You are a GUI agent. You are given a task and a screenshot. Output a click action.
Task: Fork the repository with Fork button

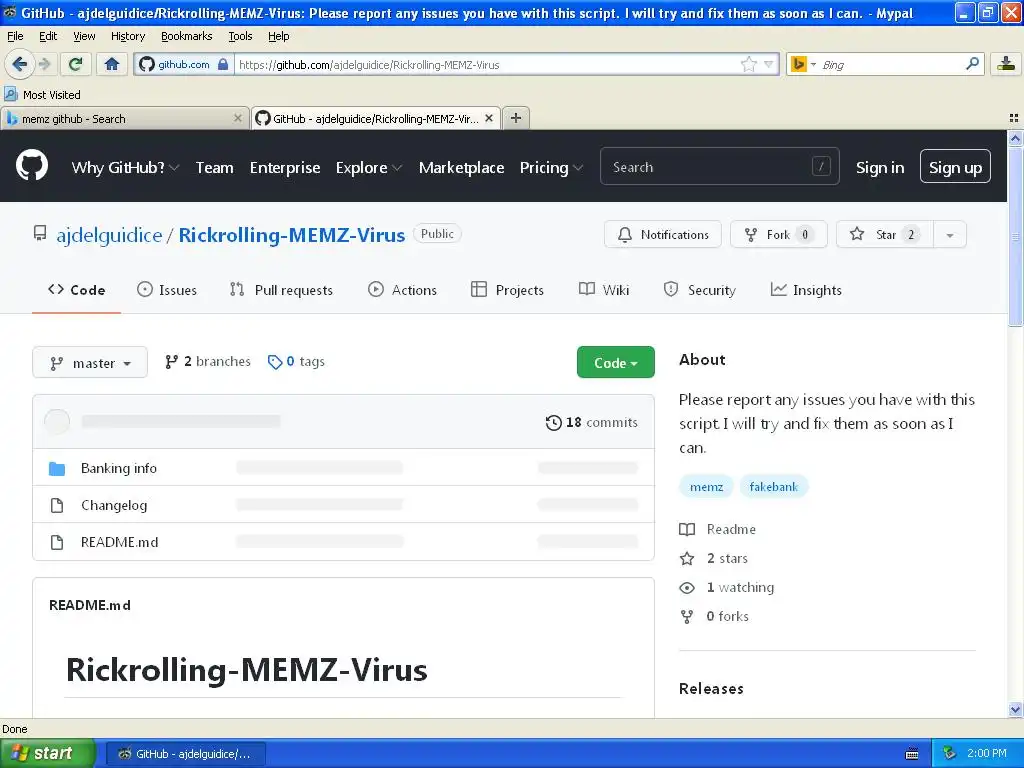coord(778,235)
